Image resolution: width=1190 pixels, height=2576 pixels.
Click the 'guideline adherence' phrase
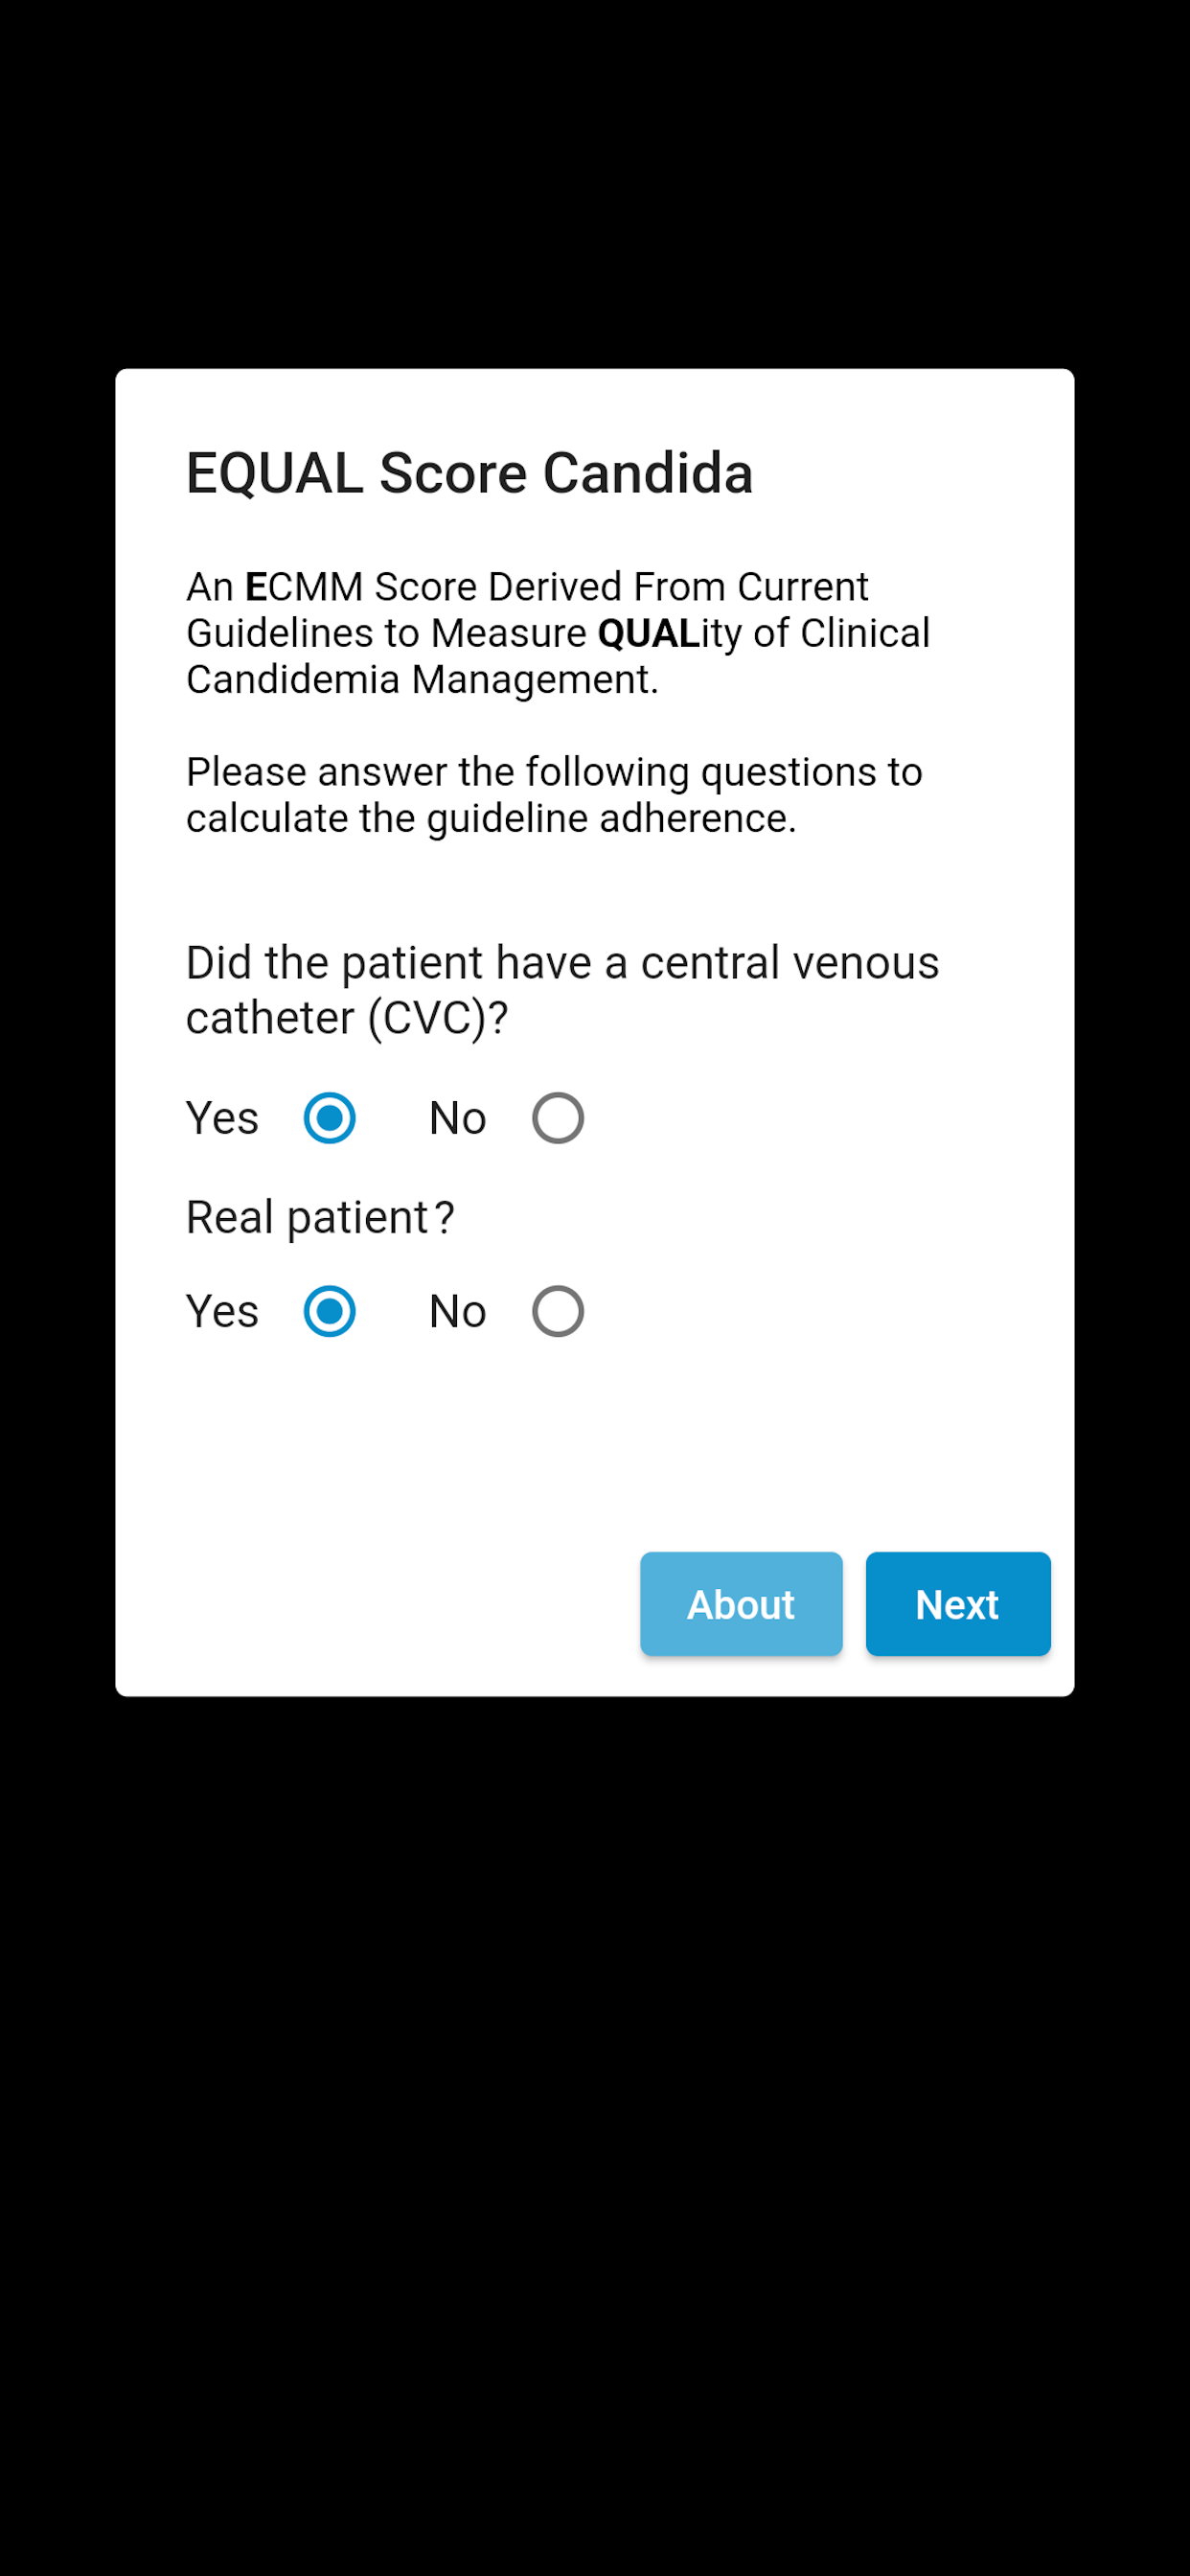611,819
